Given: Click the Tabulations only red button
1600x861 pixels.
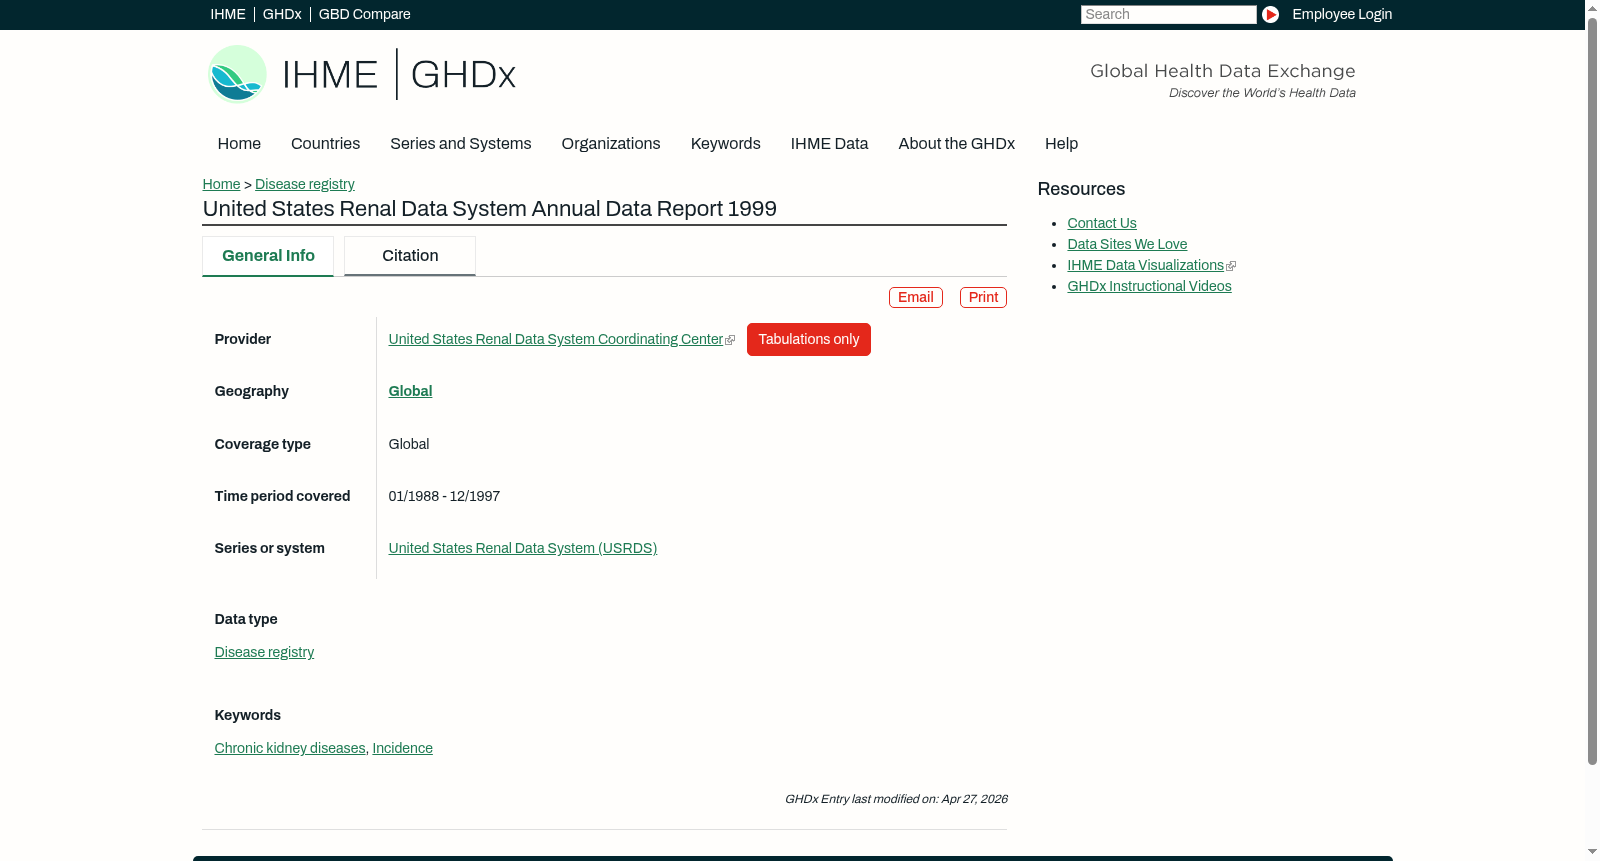Looking at the screenshot, I should 808,340.
